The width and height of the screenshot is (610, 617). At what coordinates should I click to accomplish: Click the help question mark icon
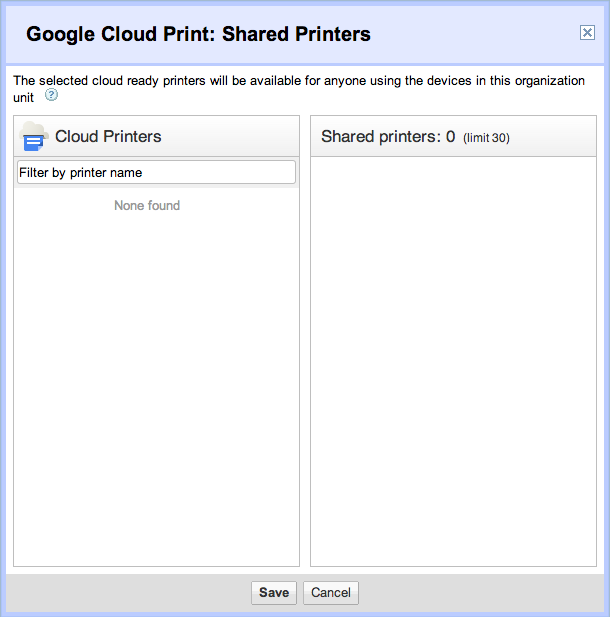(51, 96)
